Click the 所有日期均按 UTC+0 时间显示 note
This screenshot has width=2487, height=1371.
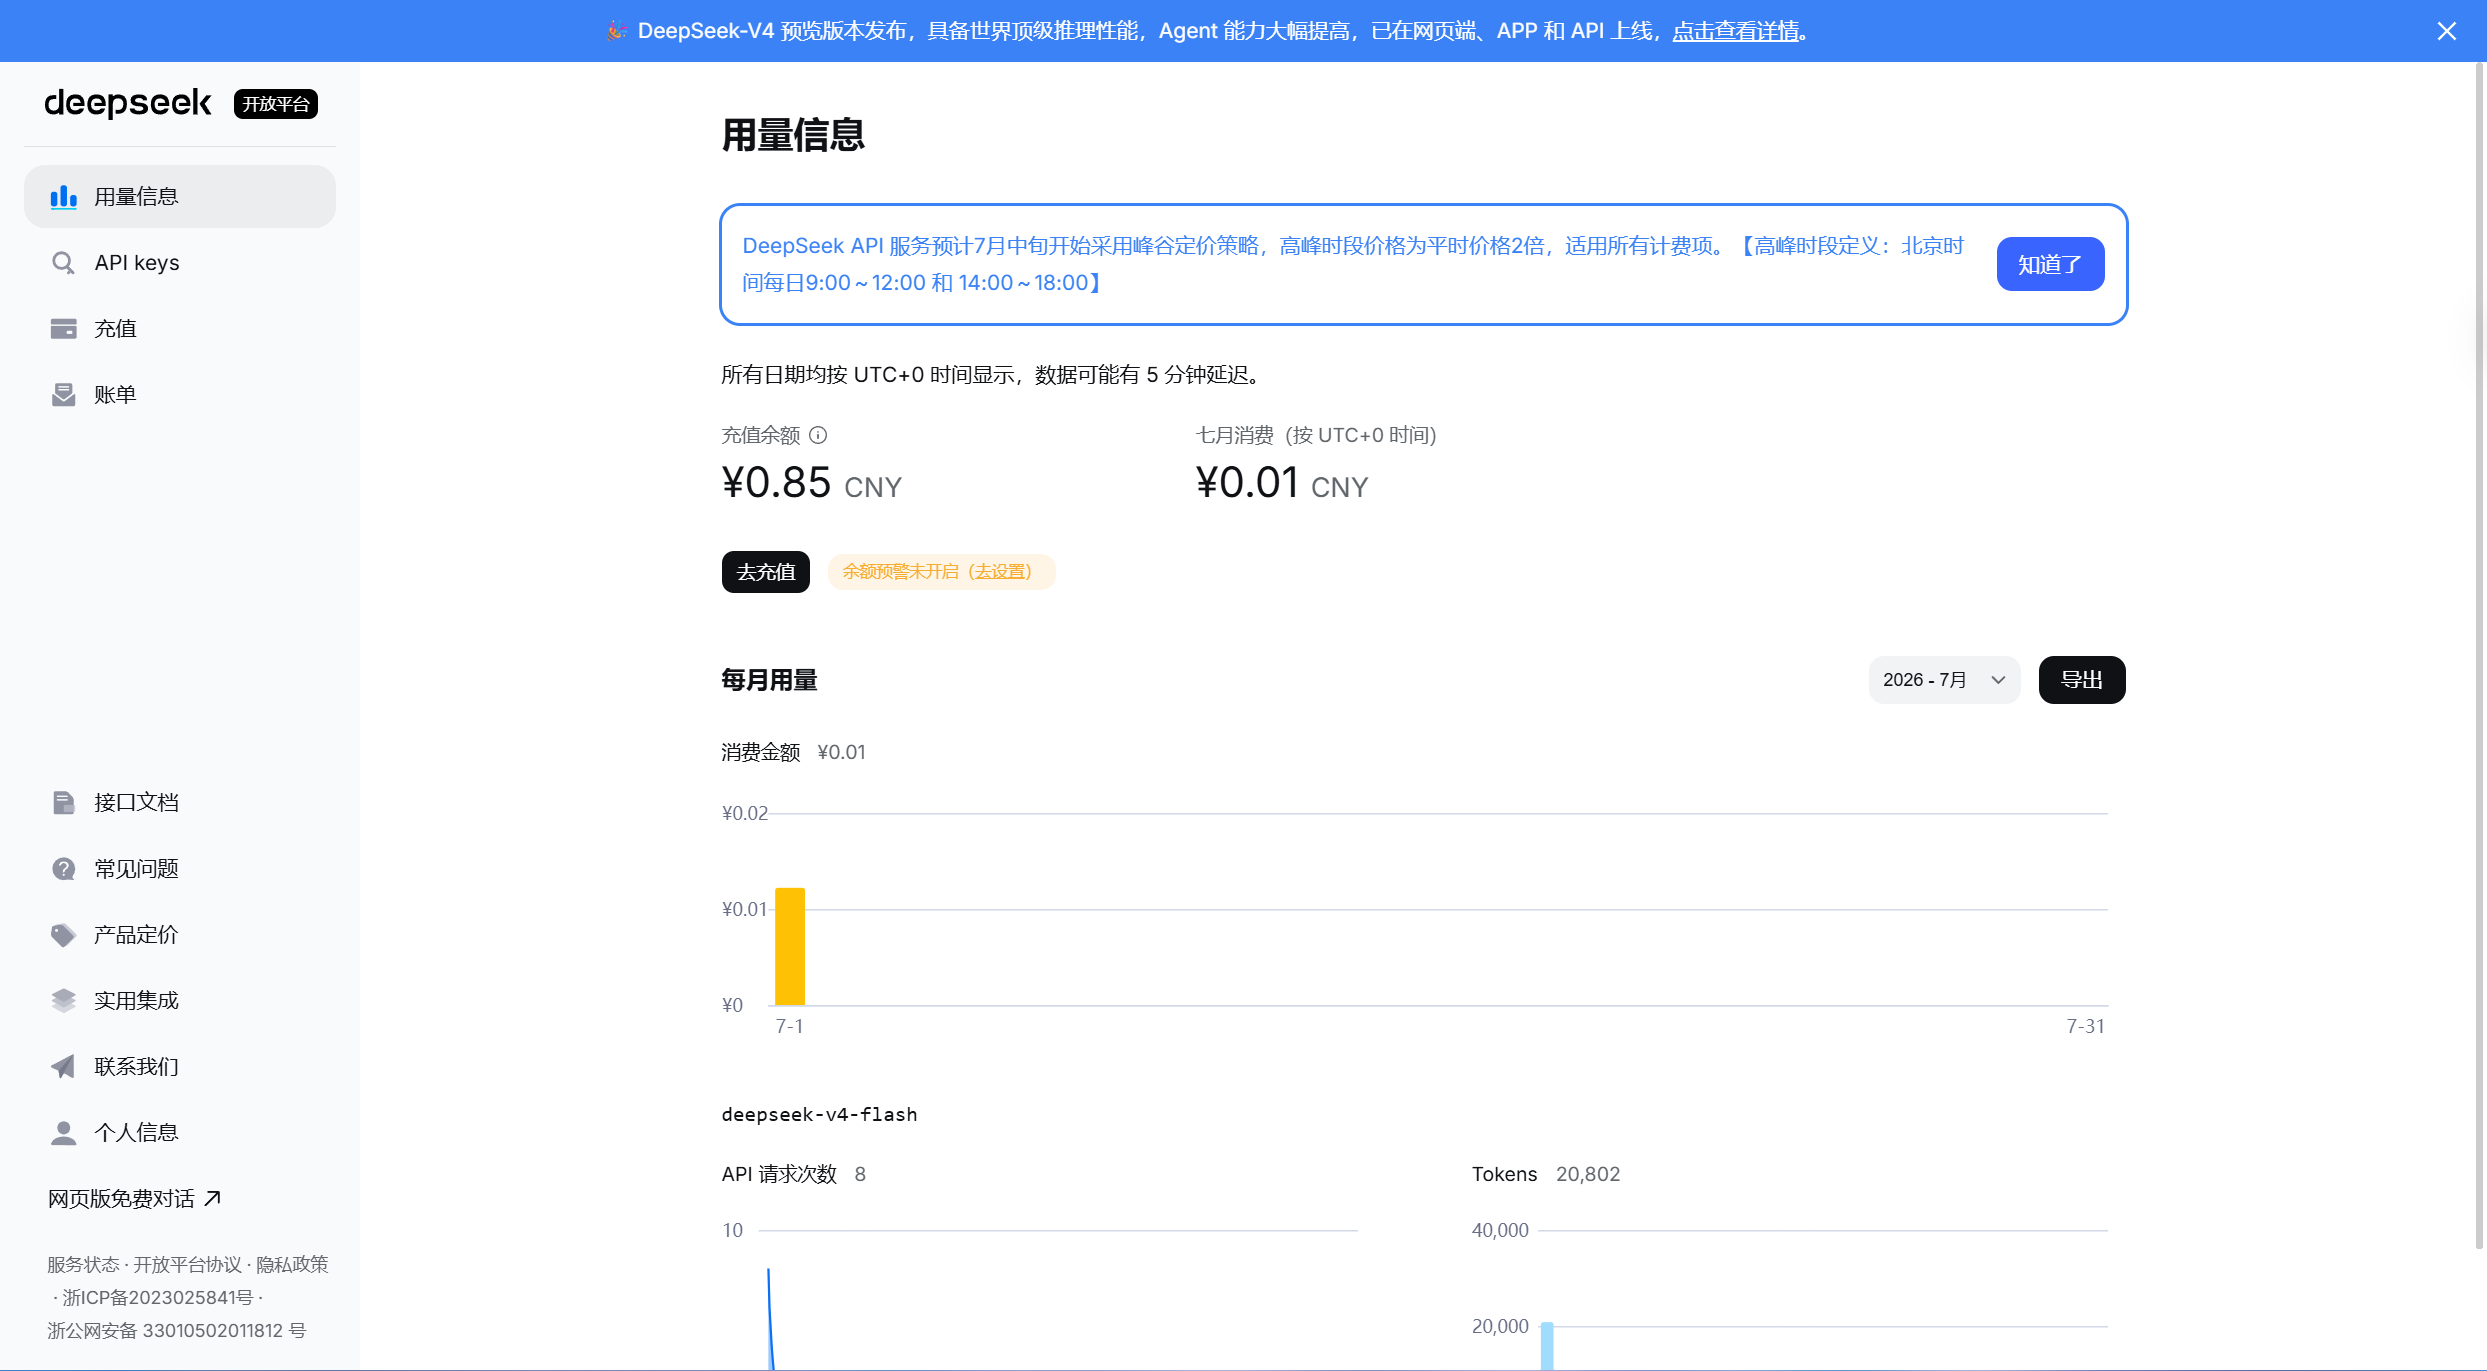995,375
